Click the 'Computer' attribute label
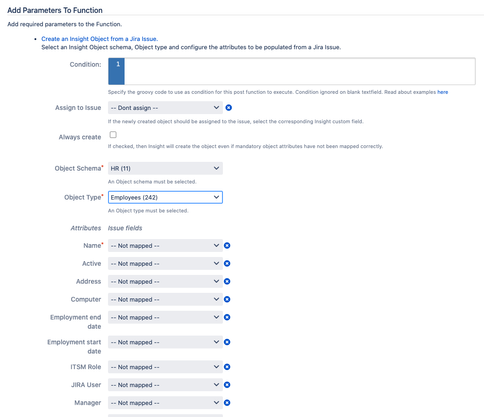This screenshot has width=484, height=417. click(86, 299)
